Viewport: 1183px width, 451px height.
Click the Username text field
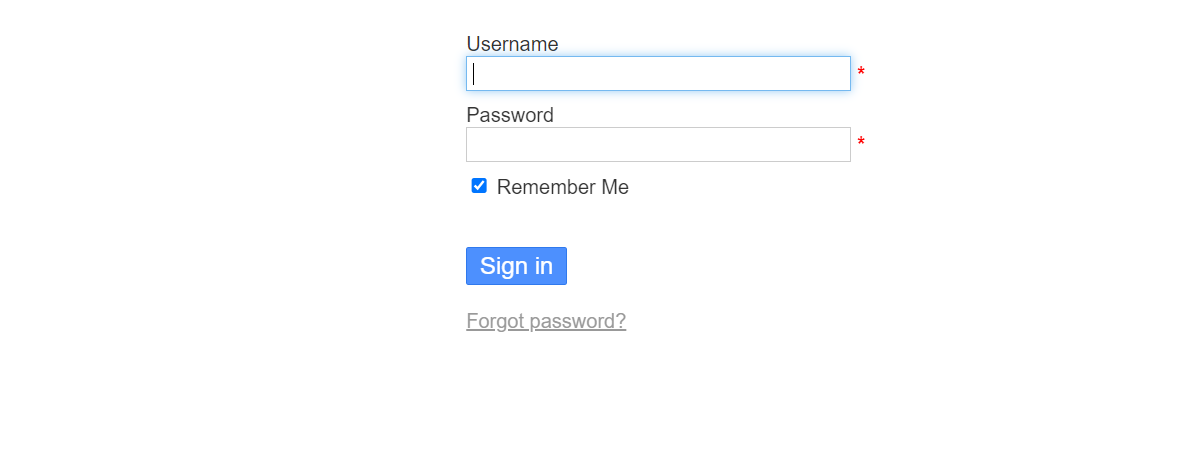click(658, 74)
